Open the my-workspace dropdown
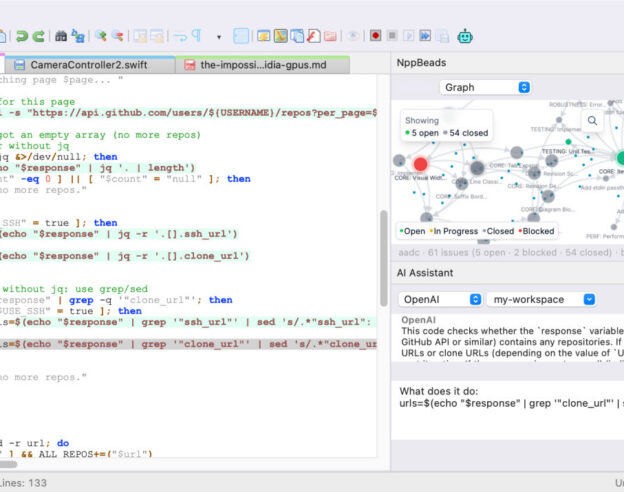Image resolution: width=624 pixels, height=492 pixels. click(541, 299)
